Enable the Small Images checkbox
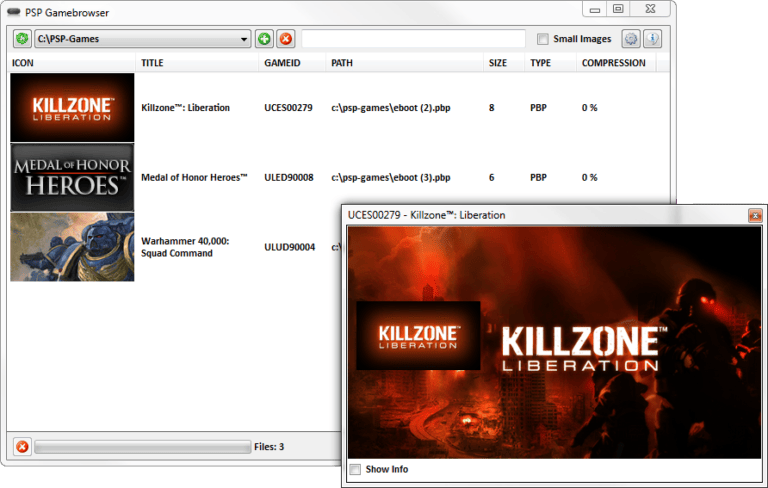Screen dimensions: 768x488 (543, 40)
